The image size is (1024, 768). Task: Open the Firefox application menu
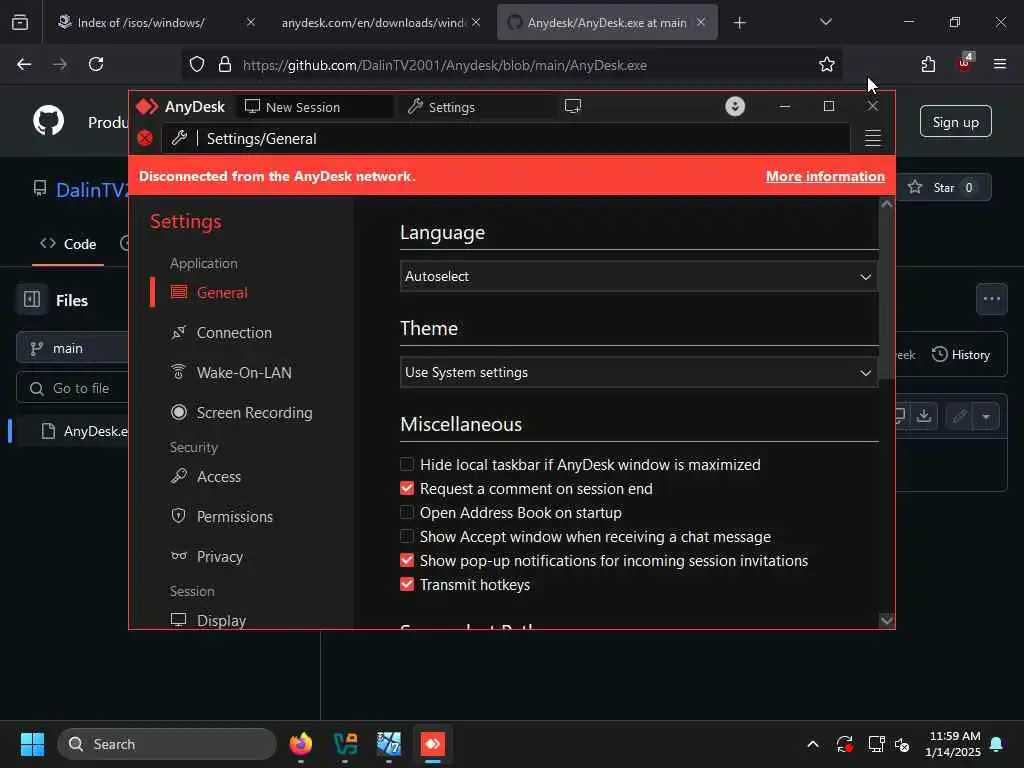click(x=999, y=64)
